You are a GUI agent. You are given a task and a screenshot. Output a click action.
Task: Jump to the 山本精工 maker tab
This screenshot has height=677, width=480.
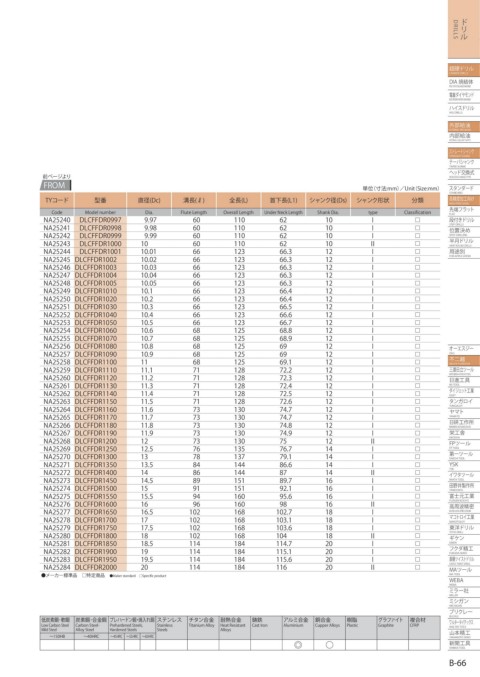click(464, 634)
